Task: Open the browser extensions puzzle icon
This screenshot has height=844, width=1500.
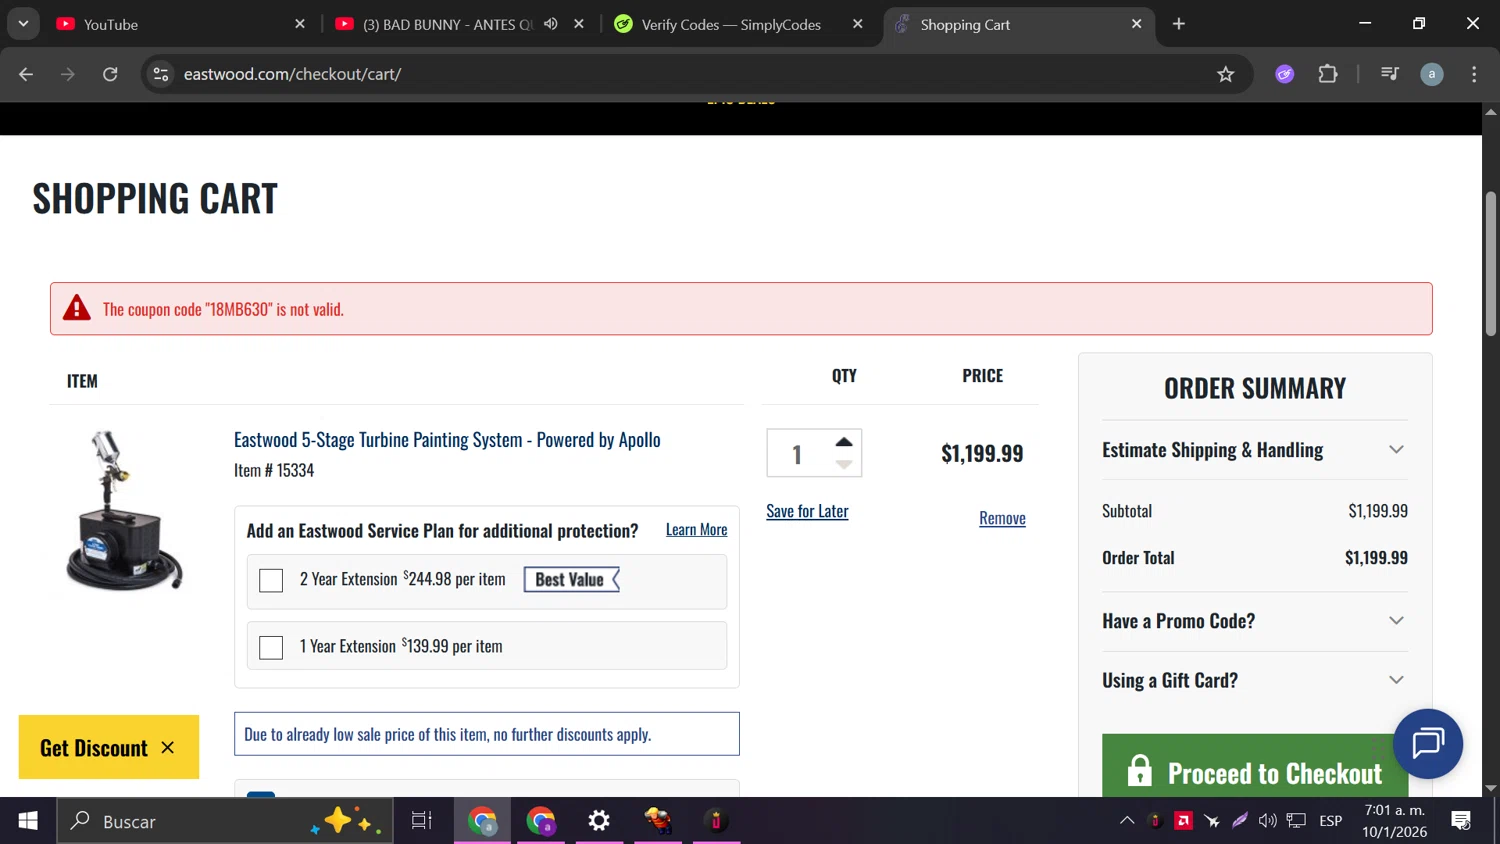Action: pyautogui.click(x=1328, y=74)
